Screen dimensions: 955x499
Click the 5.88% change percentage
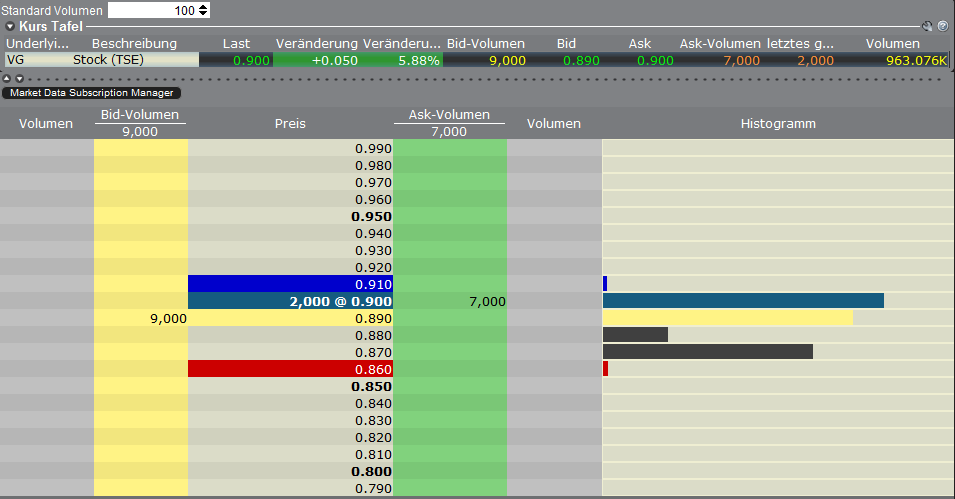418,60
